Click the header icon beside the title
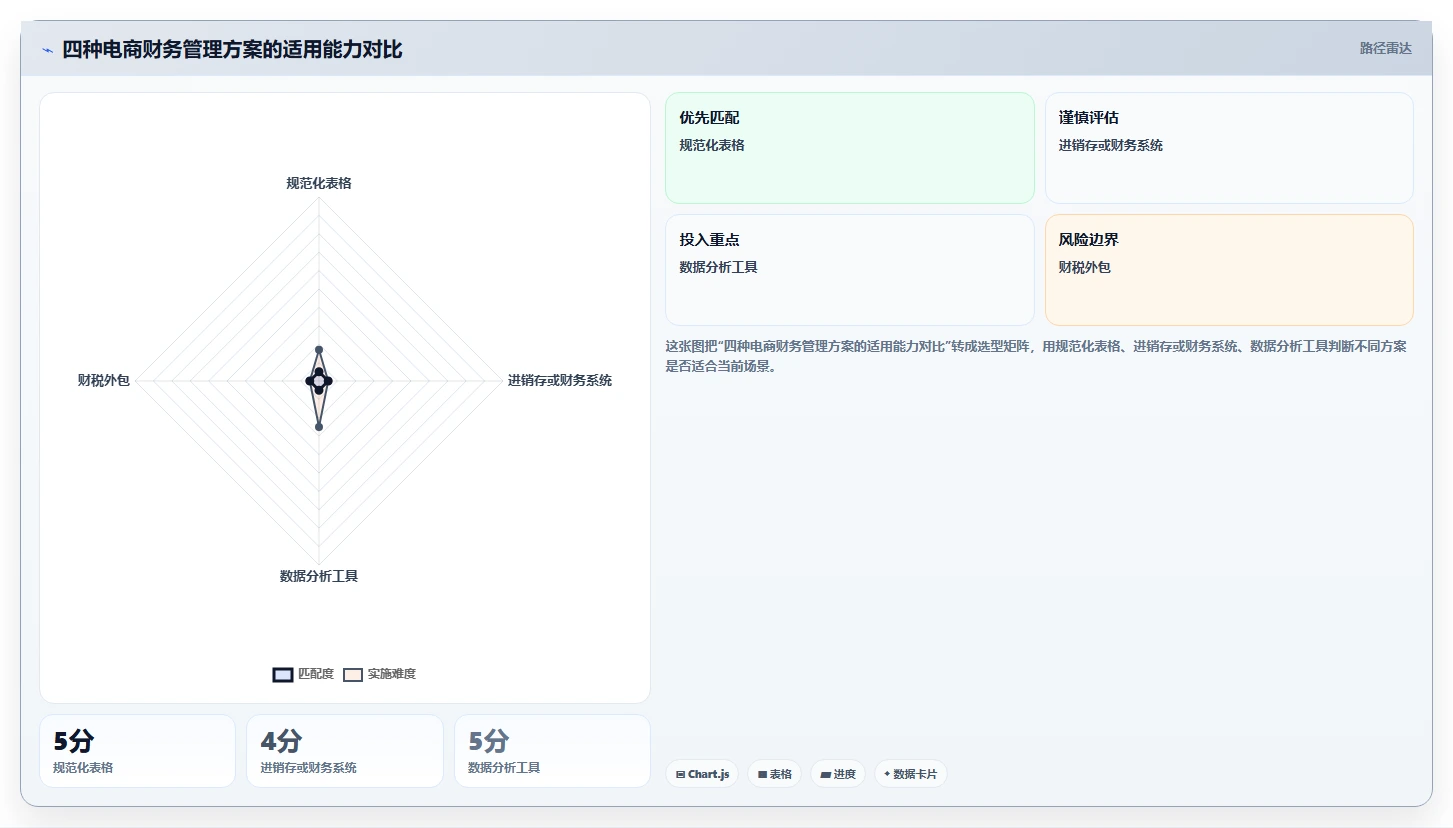1453x828 pixels. pyautogui.click(x=47, y=50)
